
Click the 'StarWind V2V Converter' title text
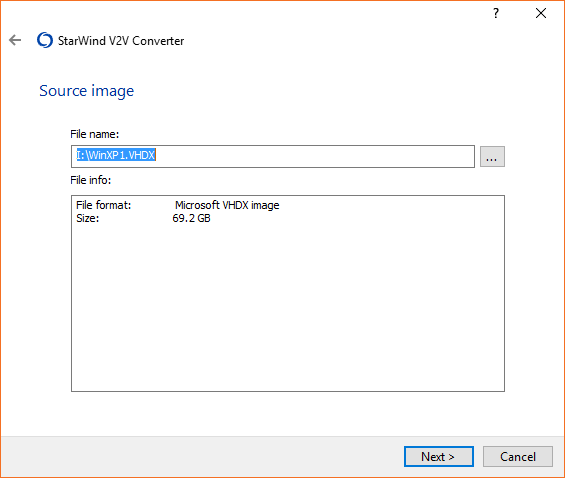(121, 41)
